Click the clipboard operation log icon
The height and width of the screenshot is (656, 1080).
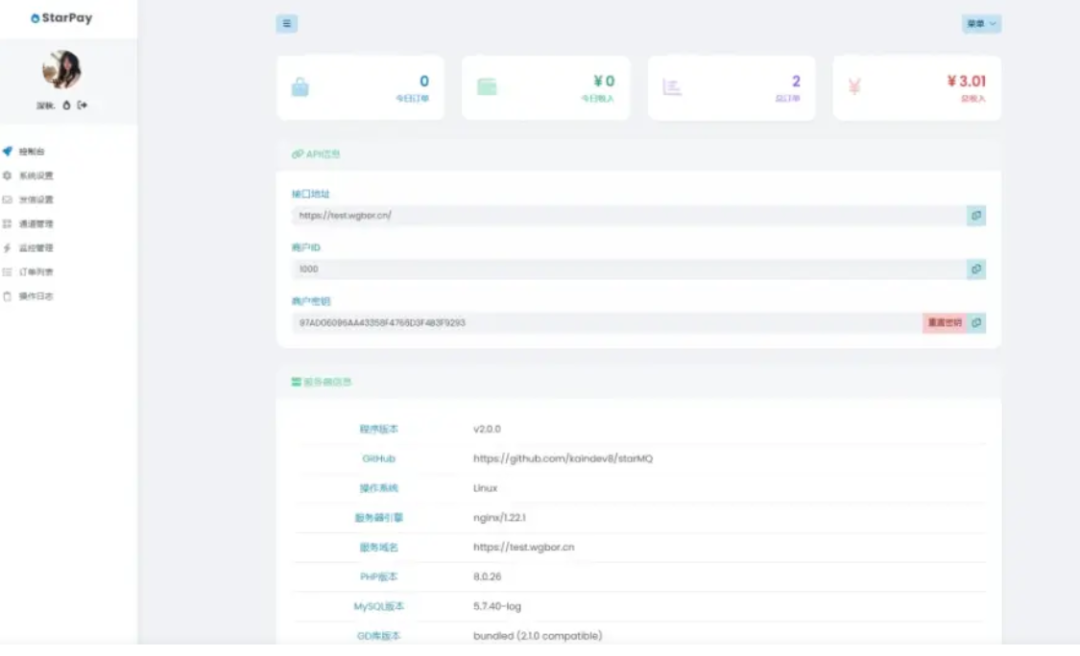click(8, 296)
